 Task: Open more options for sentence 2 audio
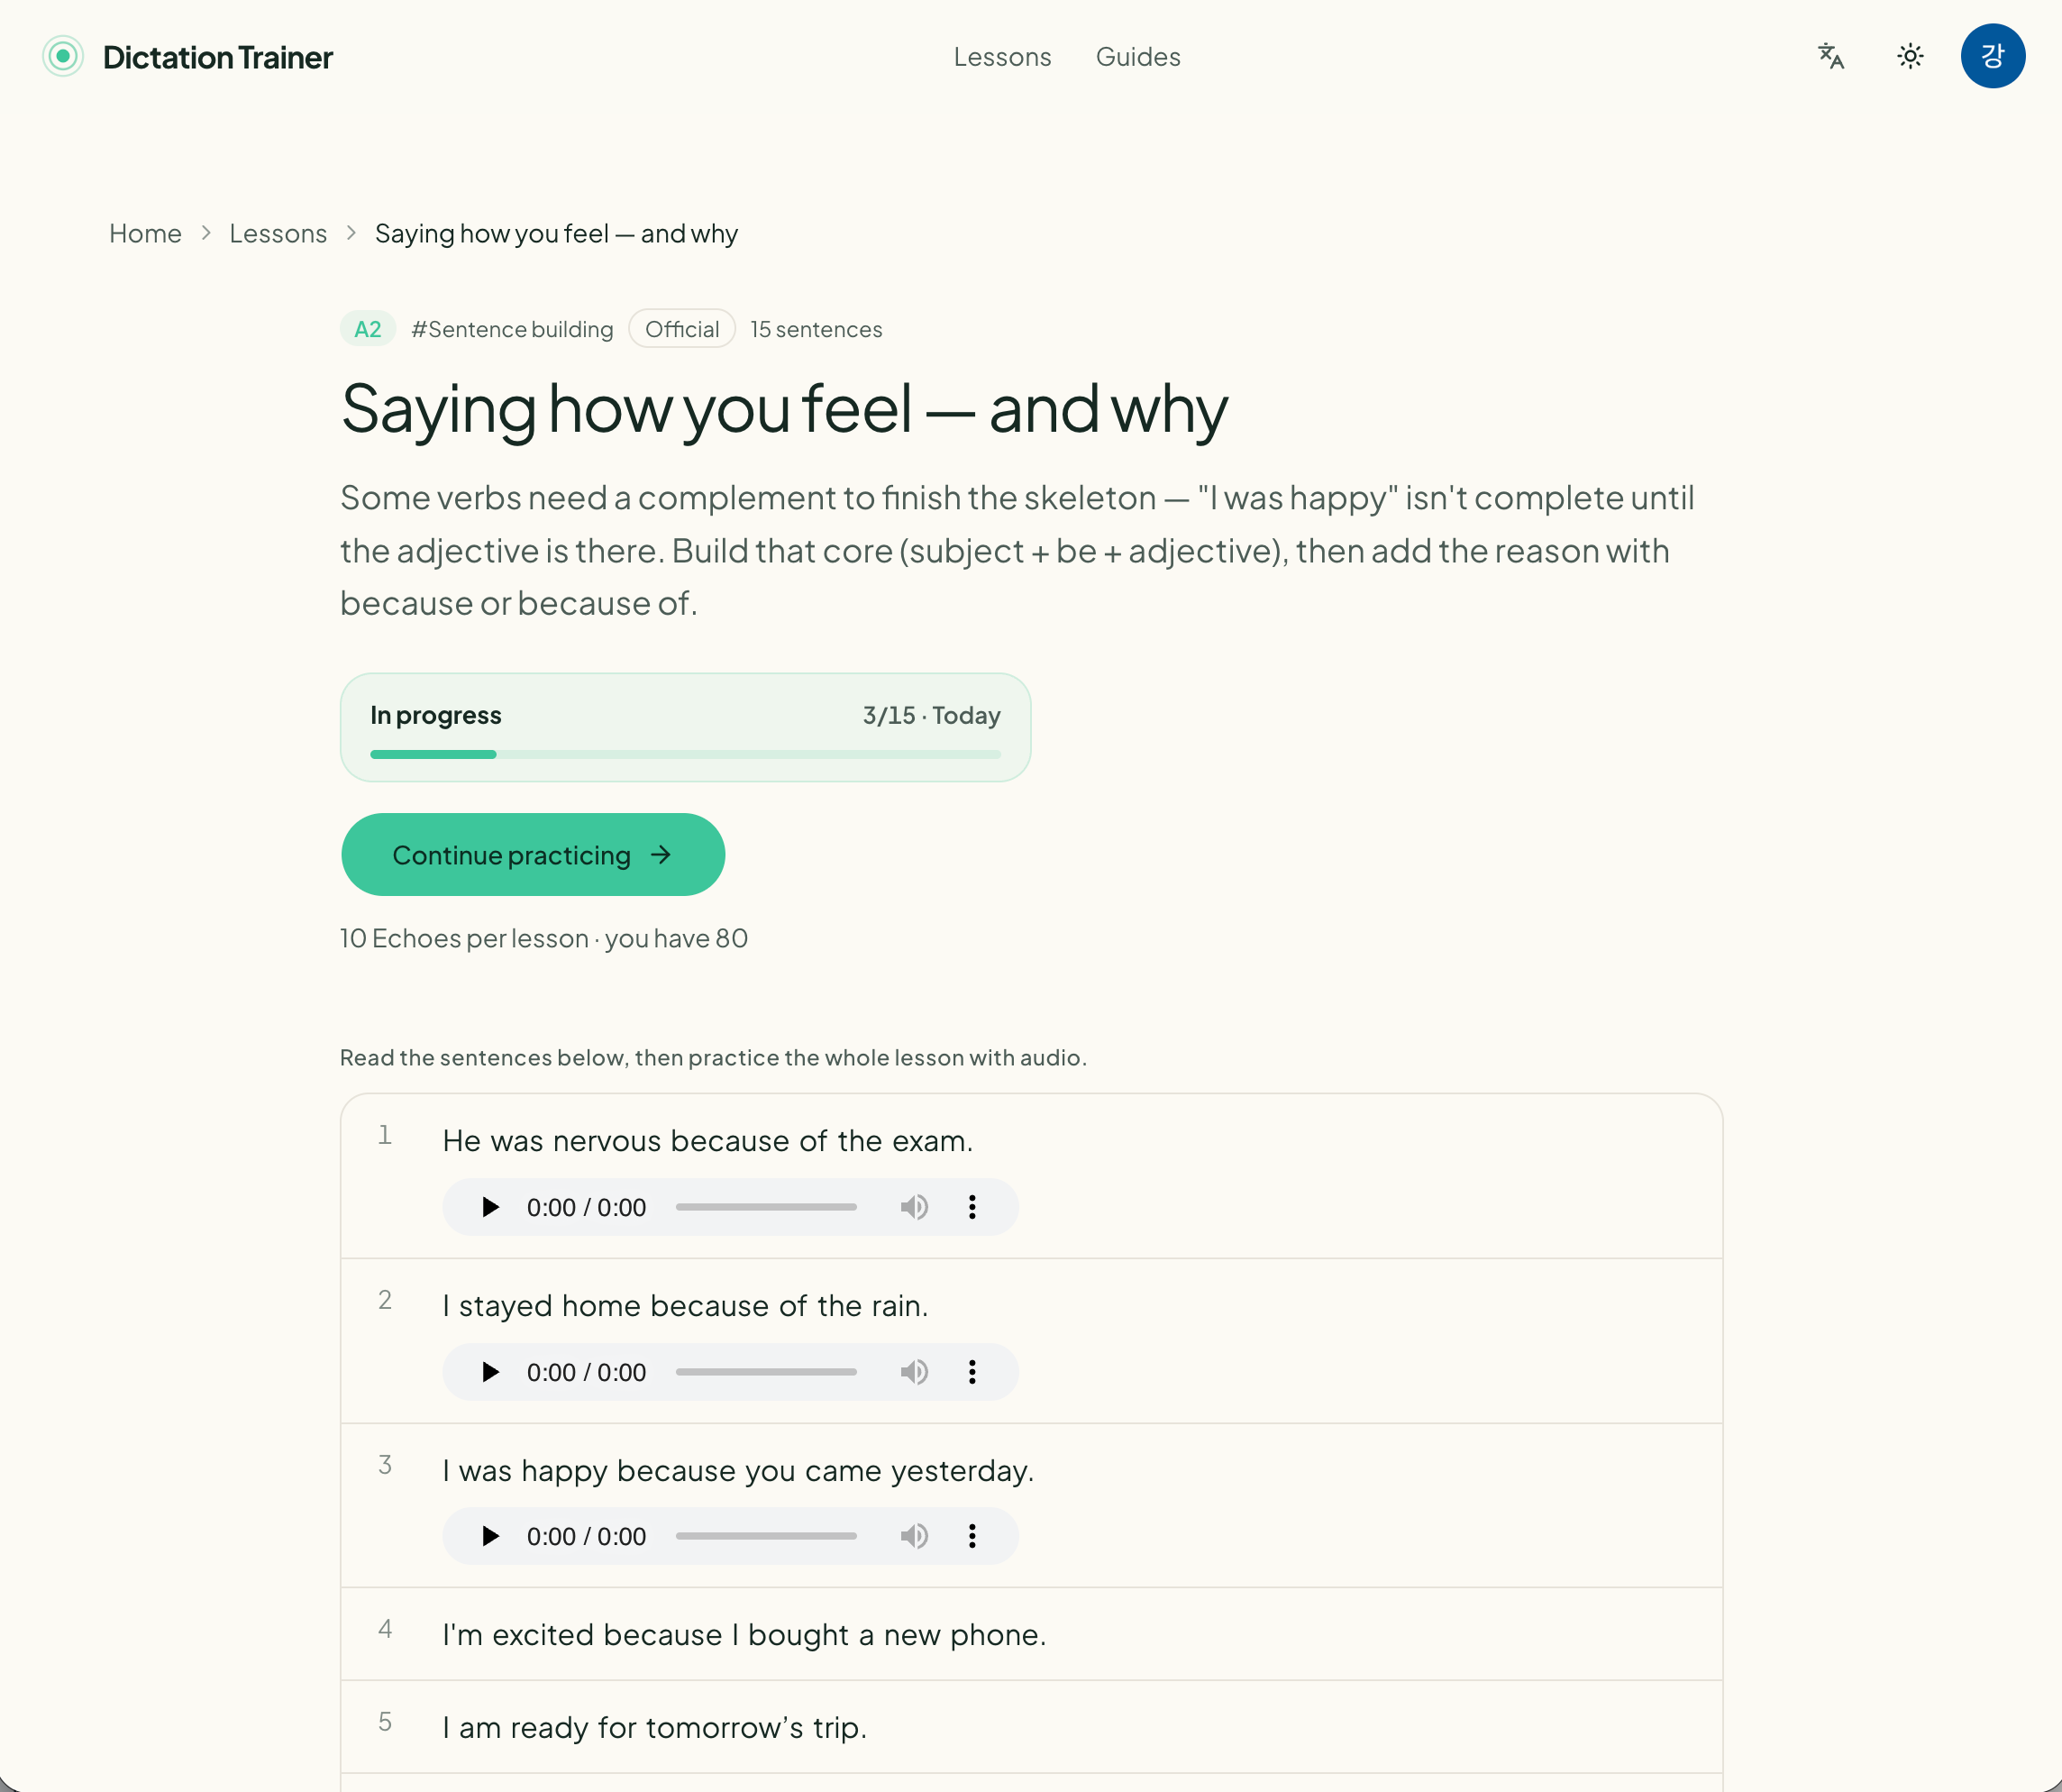pyautogui.click(x=972, y=1372)
